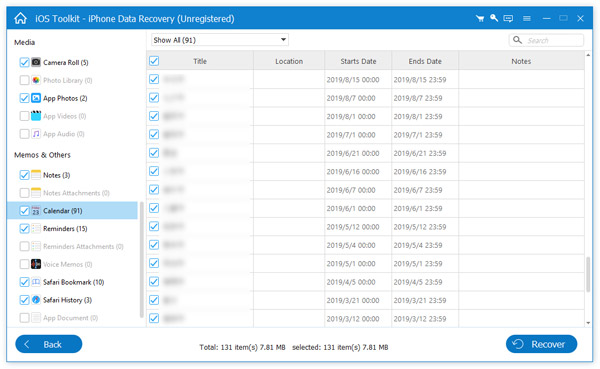Sort by the Notes column header
Viewport: 600px width, 369px height.
521,61
